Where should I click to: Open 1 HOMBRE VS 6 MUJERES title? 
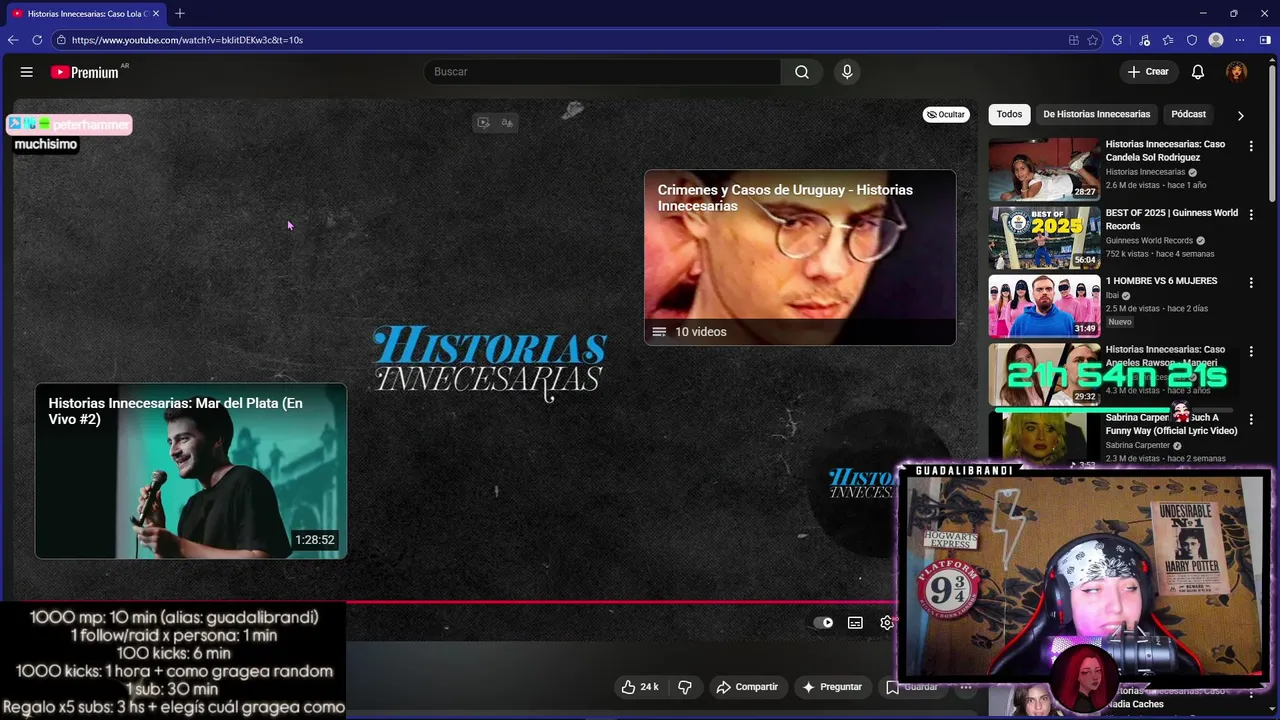click(x=1161, y=281)
